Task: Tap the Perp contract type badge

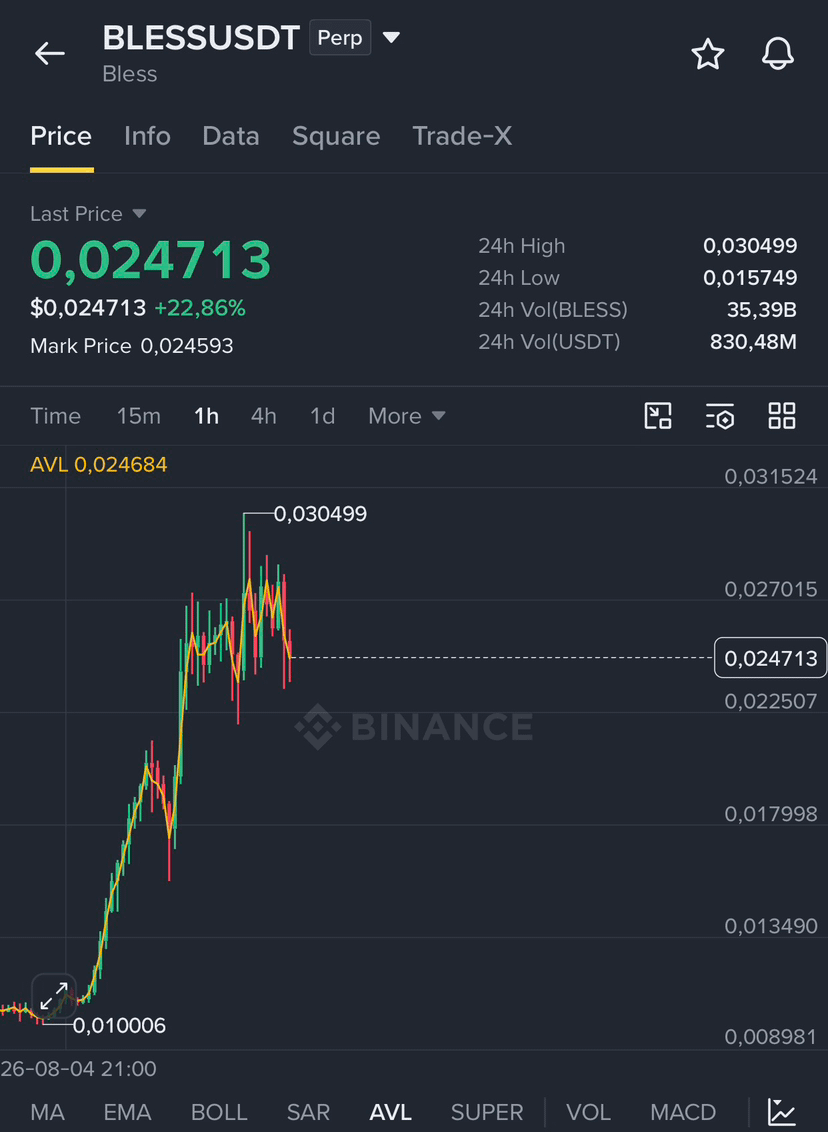Action: 340,38
